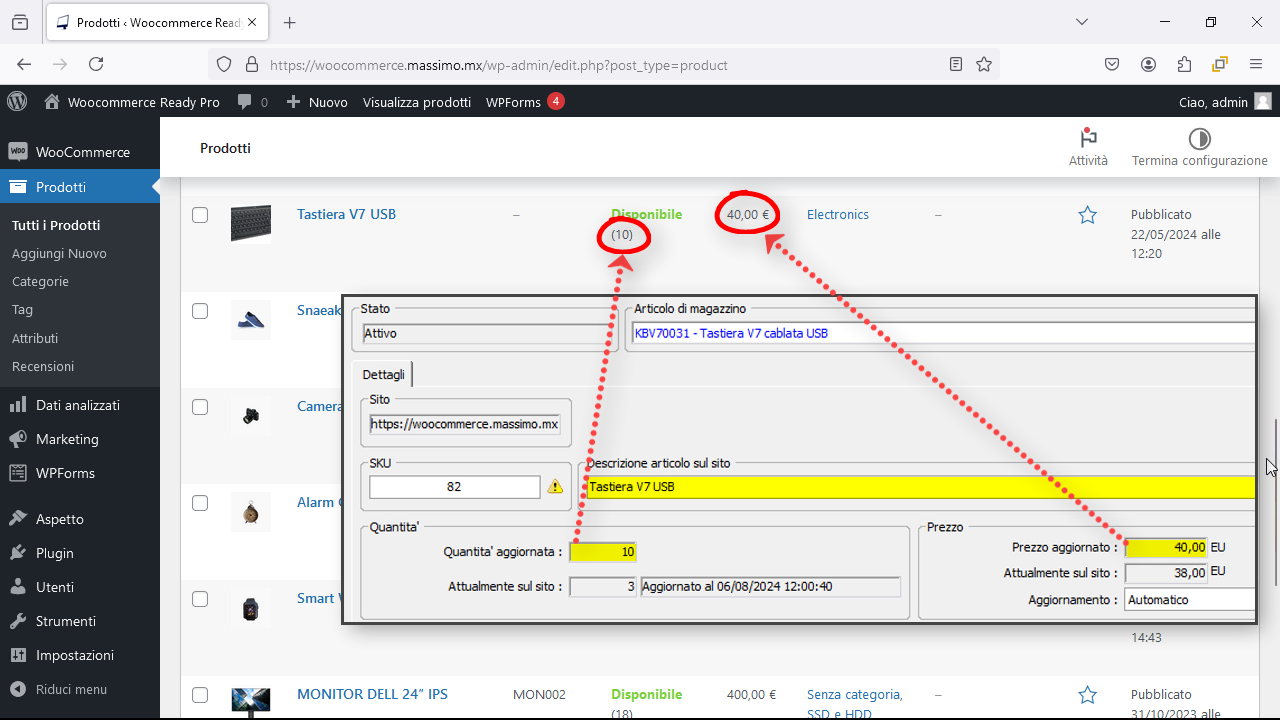The image size is (1280, 720).
Task: Open WPForms menu in sidebar
Action: 80,473
